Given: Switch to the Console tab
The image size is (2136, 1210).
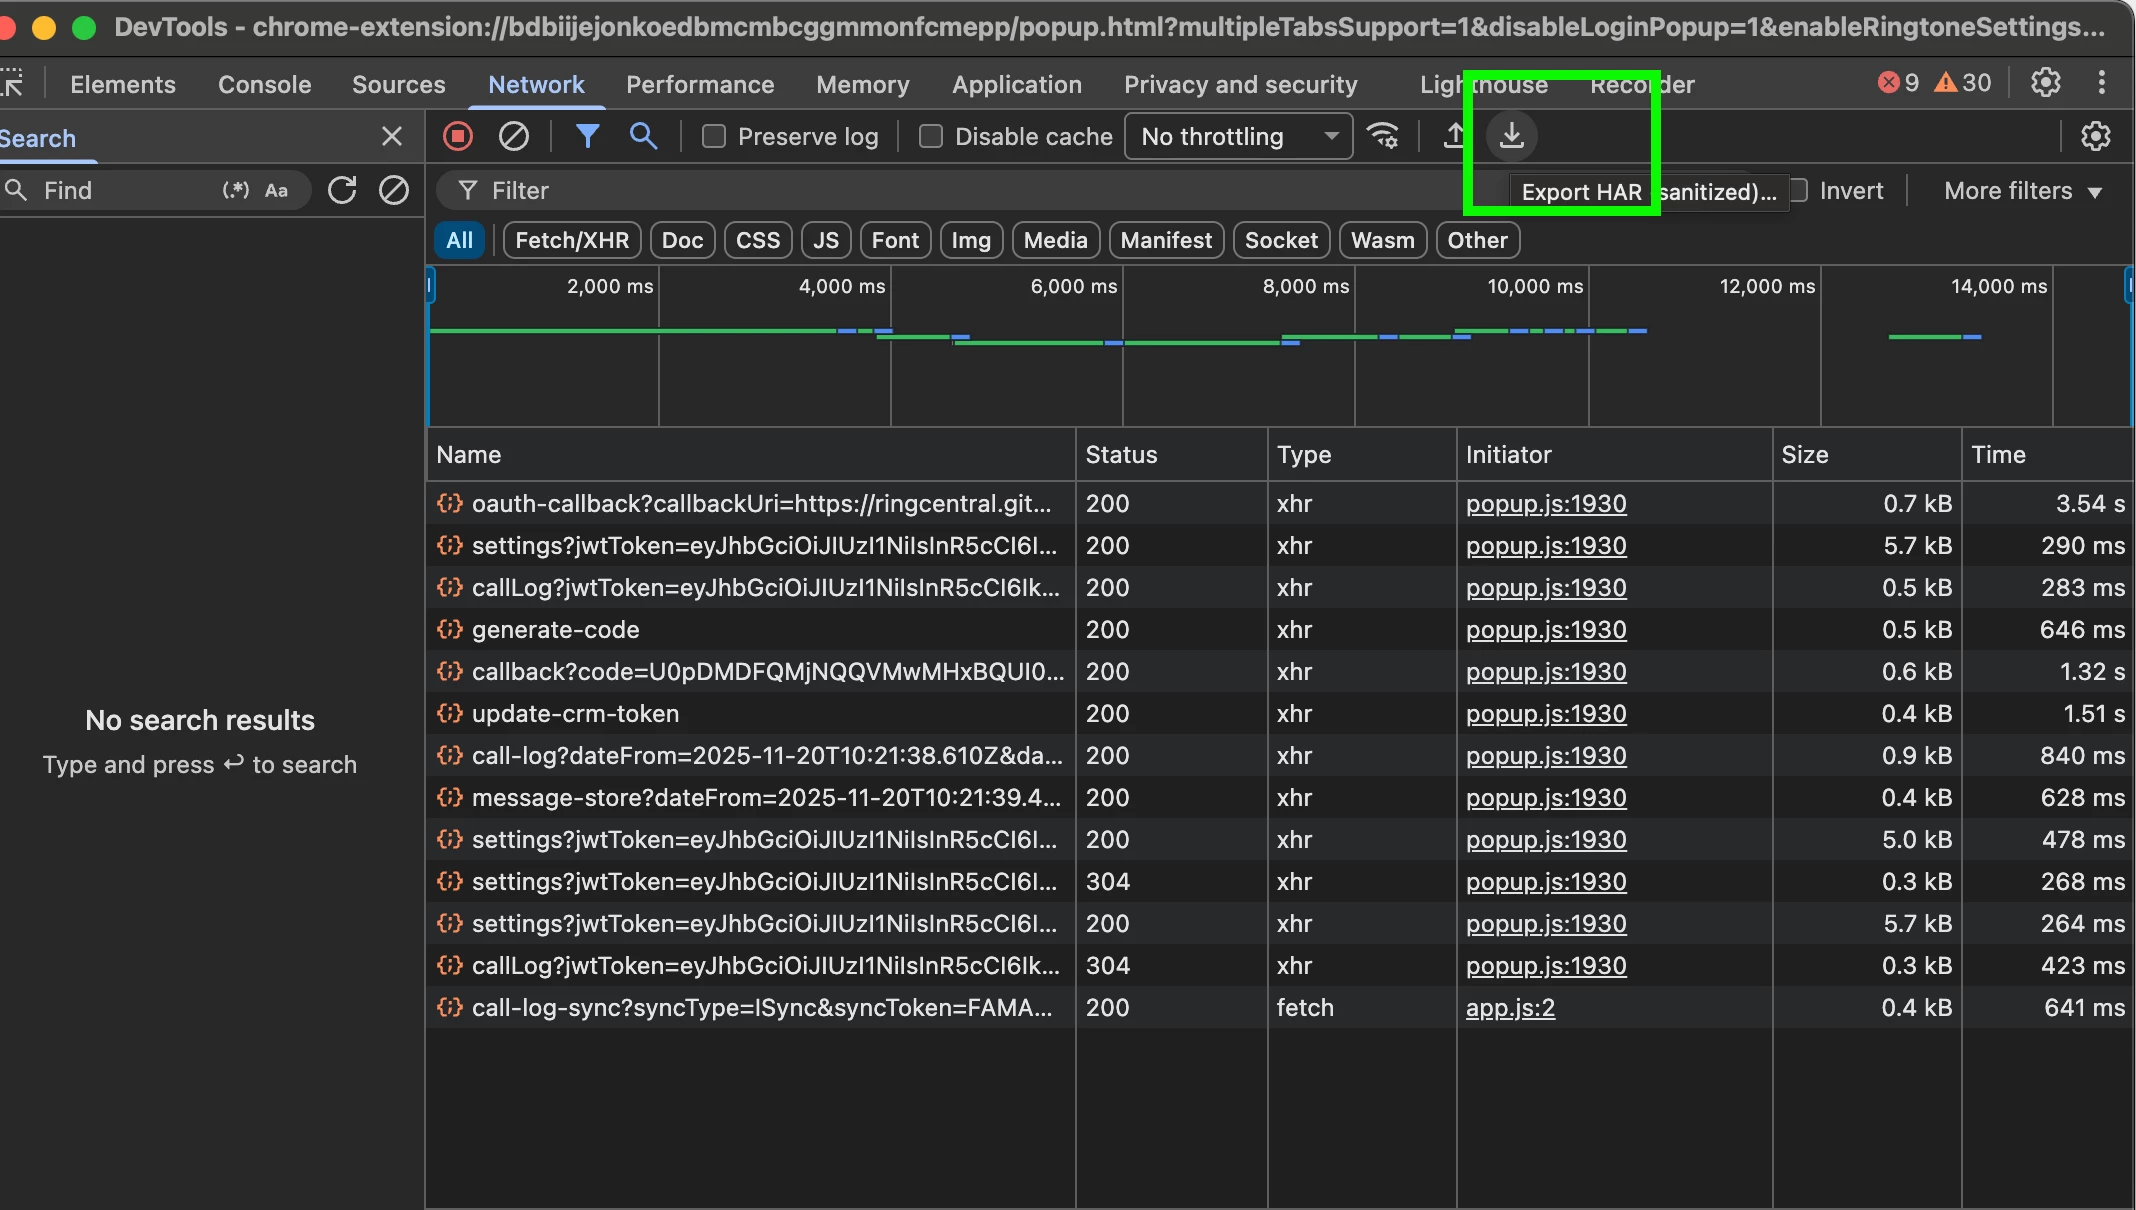Looking at the screenshot, I should tap(264, 85).
